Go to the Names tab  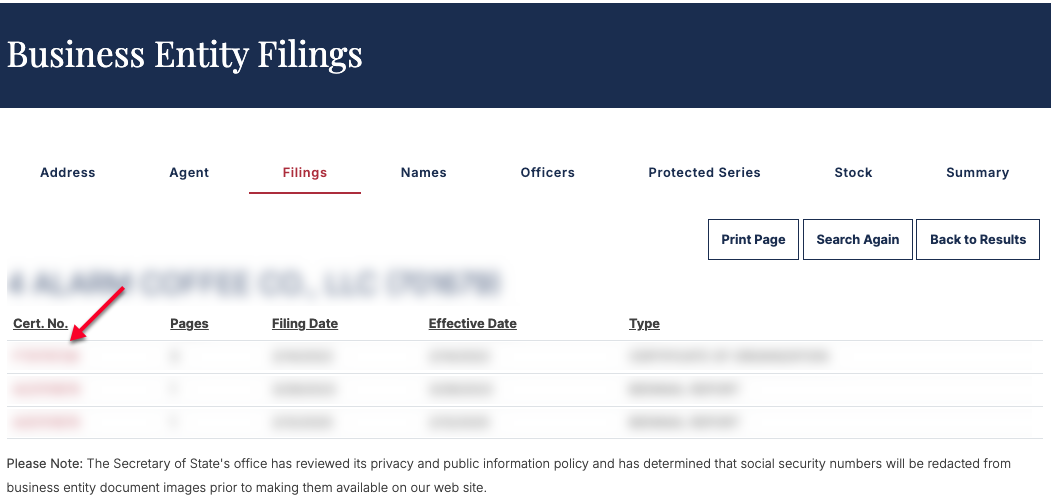(424, 172)
